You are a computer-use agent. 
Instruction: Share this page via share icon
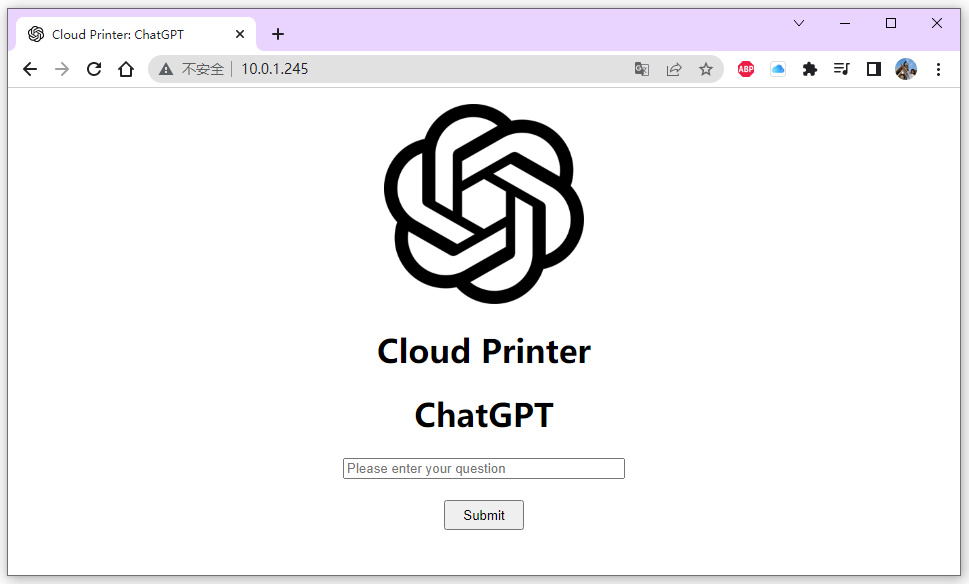tap(674, 69)
